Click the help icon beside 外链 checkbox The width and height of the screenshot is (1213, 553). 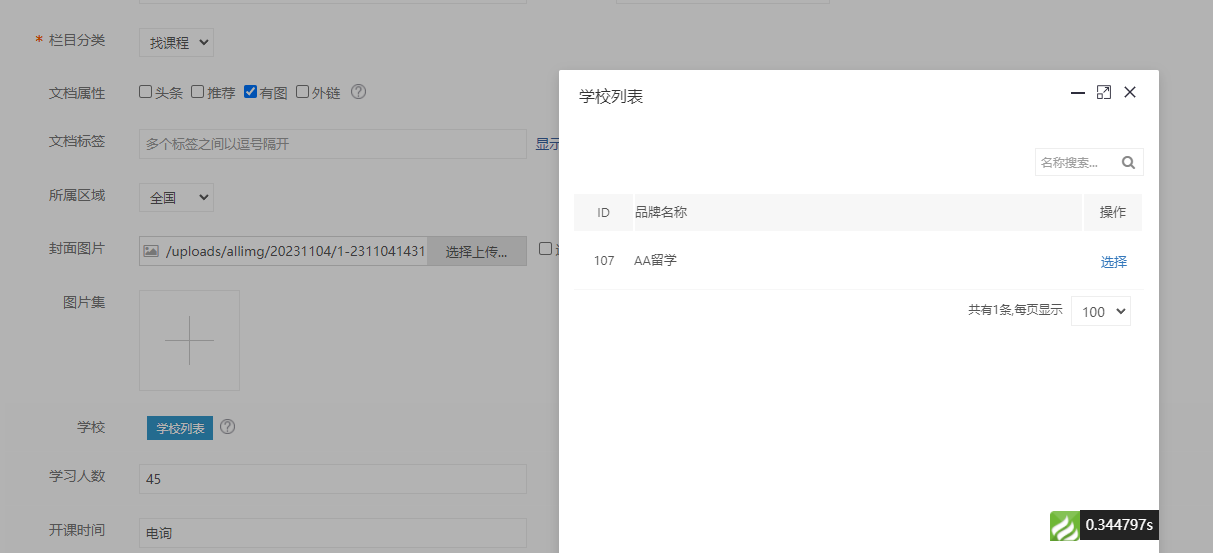click(x=358, y=92)
